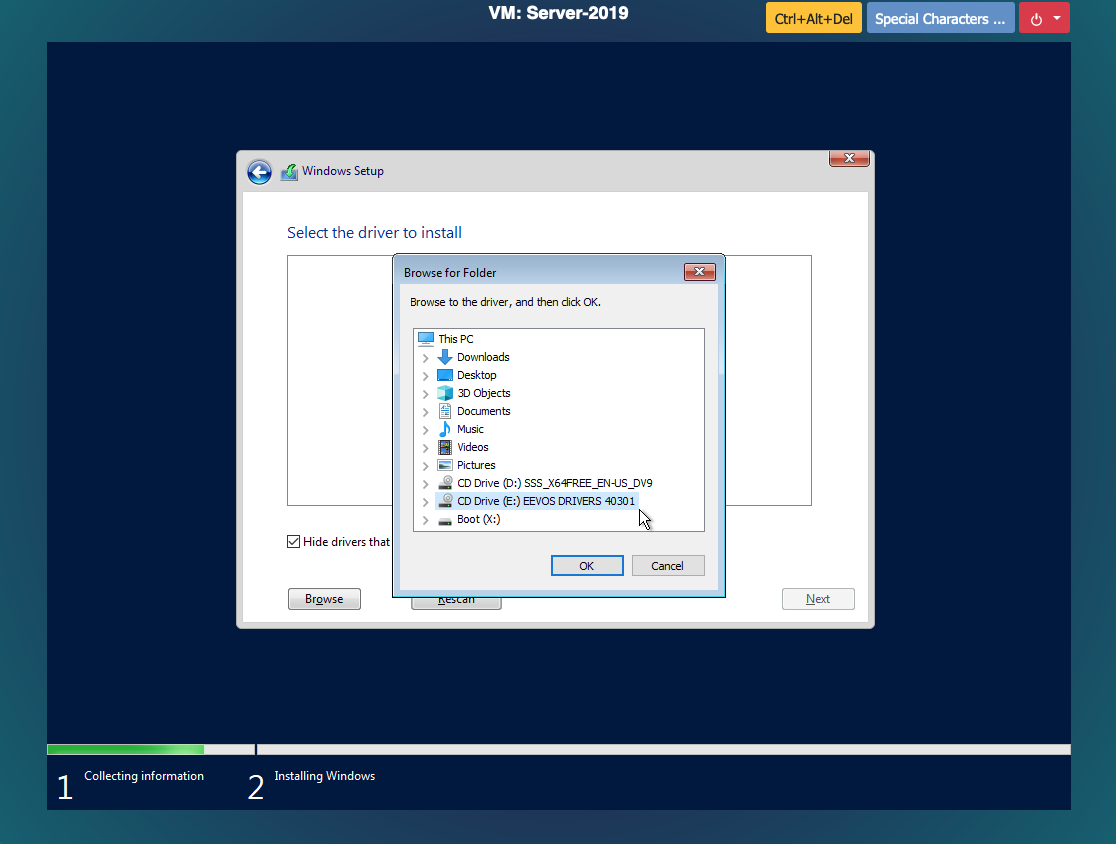1116x844 pixels.
Task: Select the Documents folder entry
Action: pos(483,411)
